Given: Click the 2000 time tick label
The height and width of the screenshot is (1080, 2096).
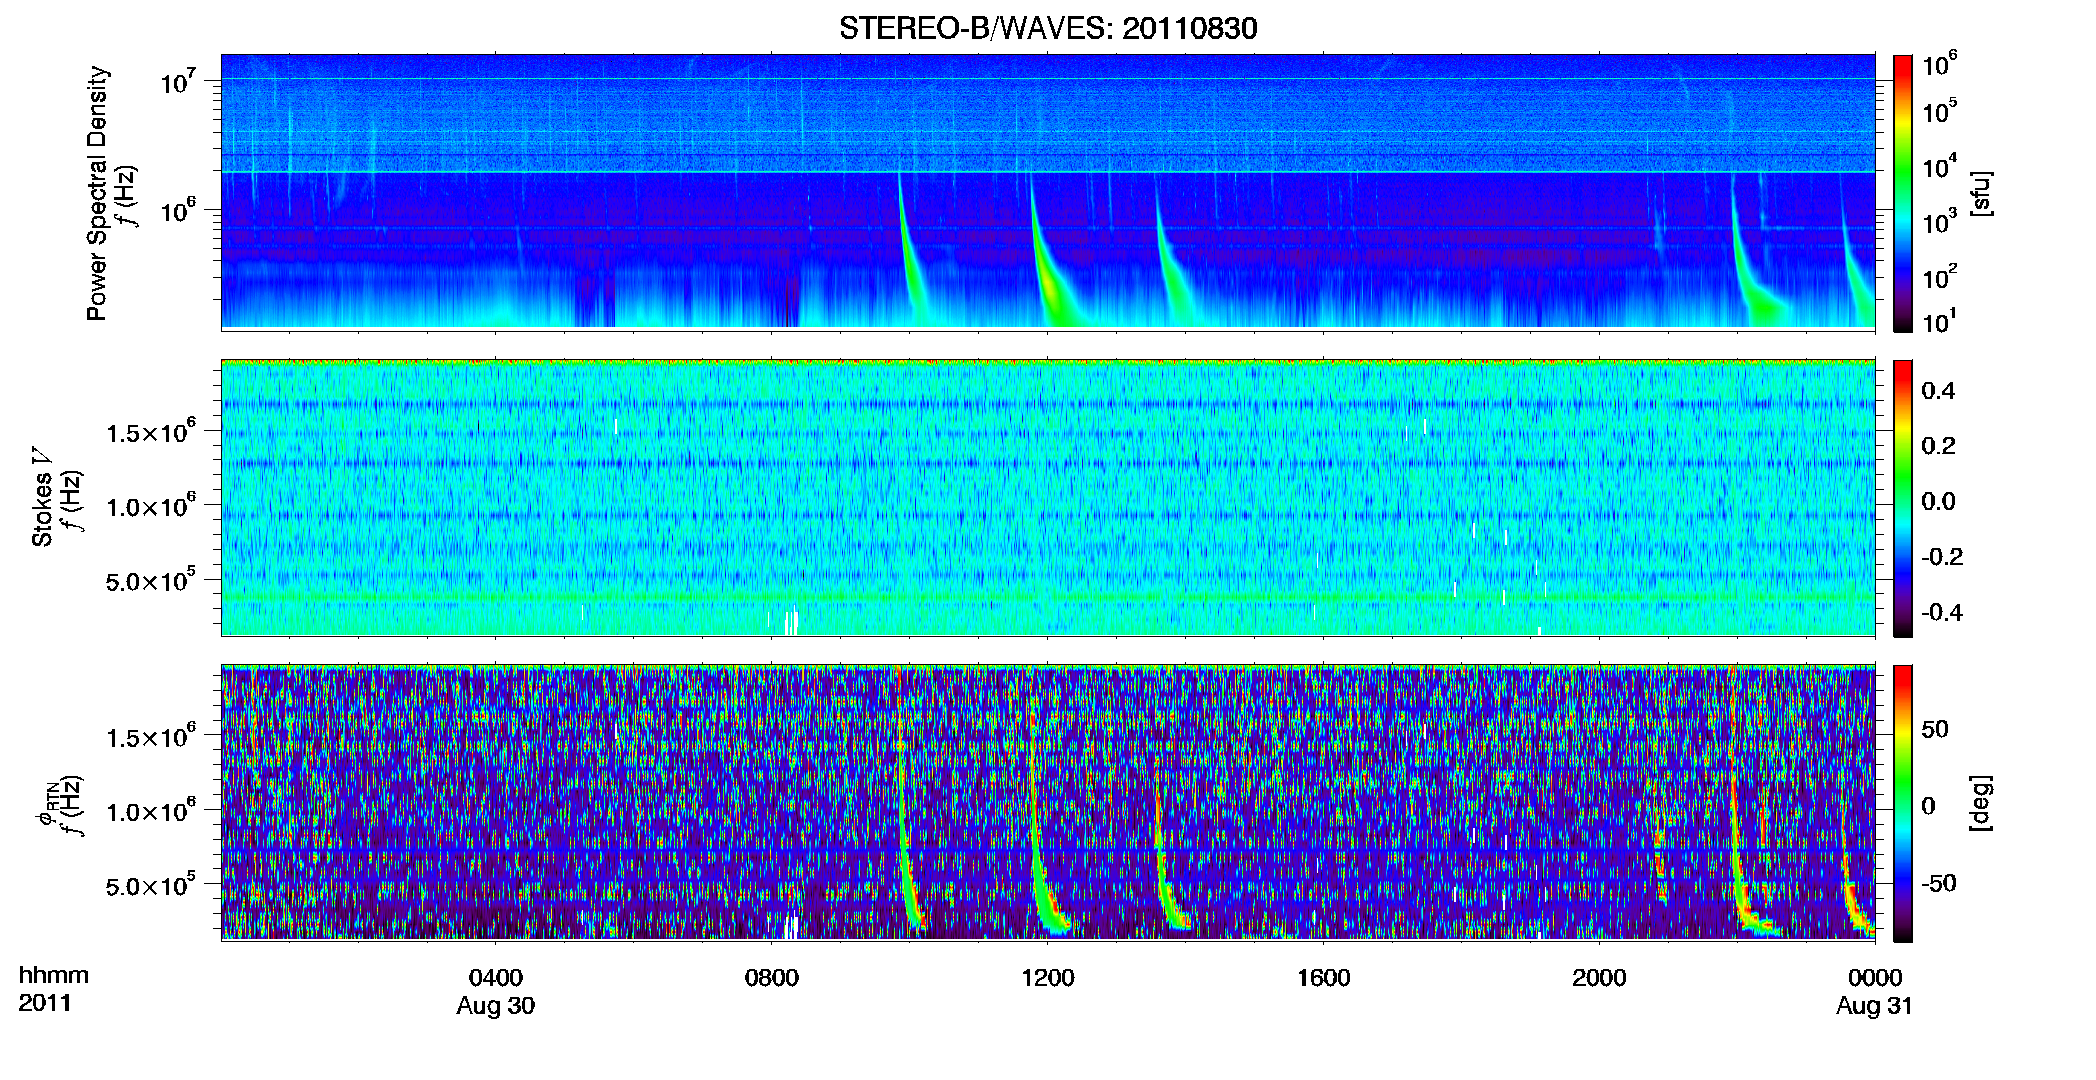Looking at the screenshot, I should click(1599, 978).
